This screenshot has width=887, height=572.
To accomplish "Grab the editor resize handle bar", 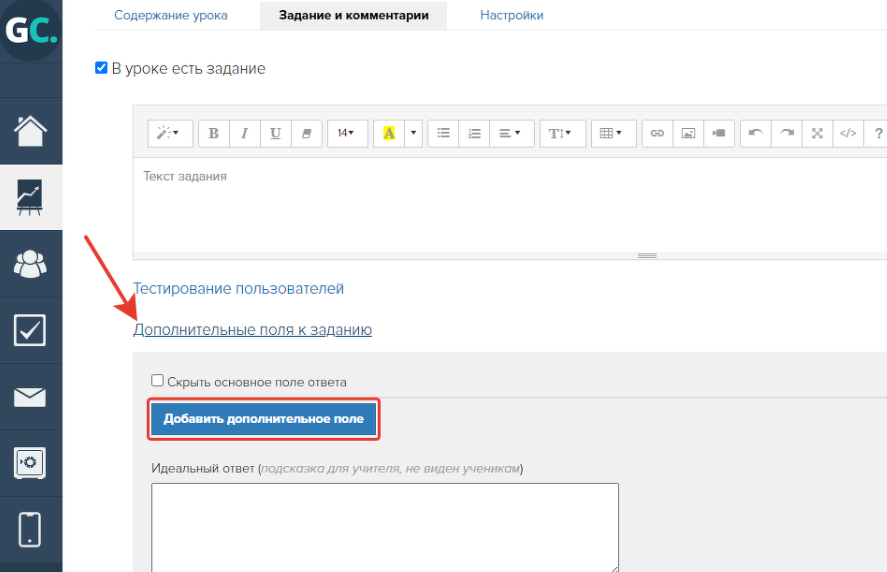I will (647, 256).
